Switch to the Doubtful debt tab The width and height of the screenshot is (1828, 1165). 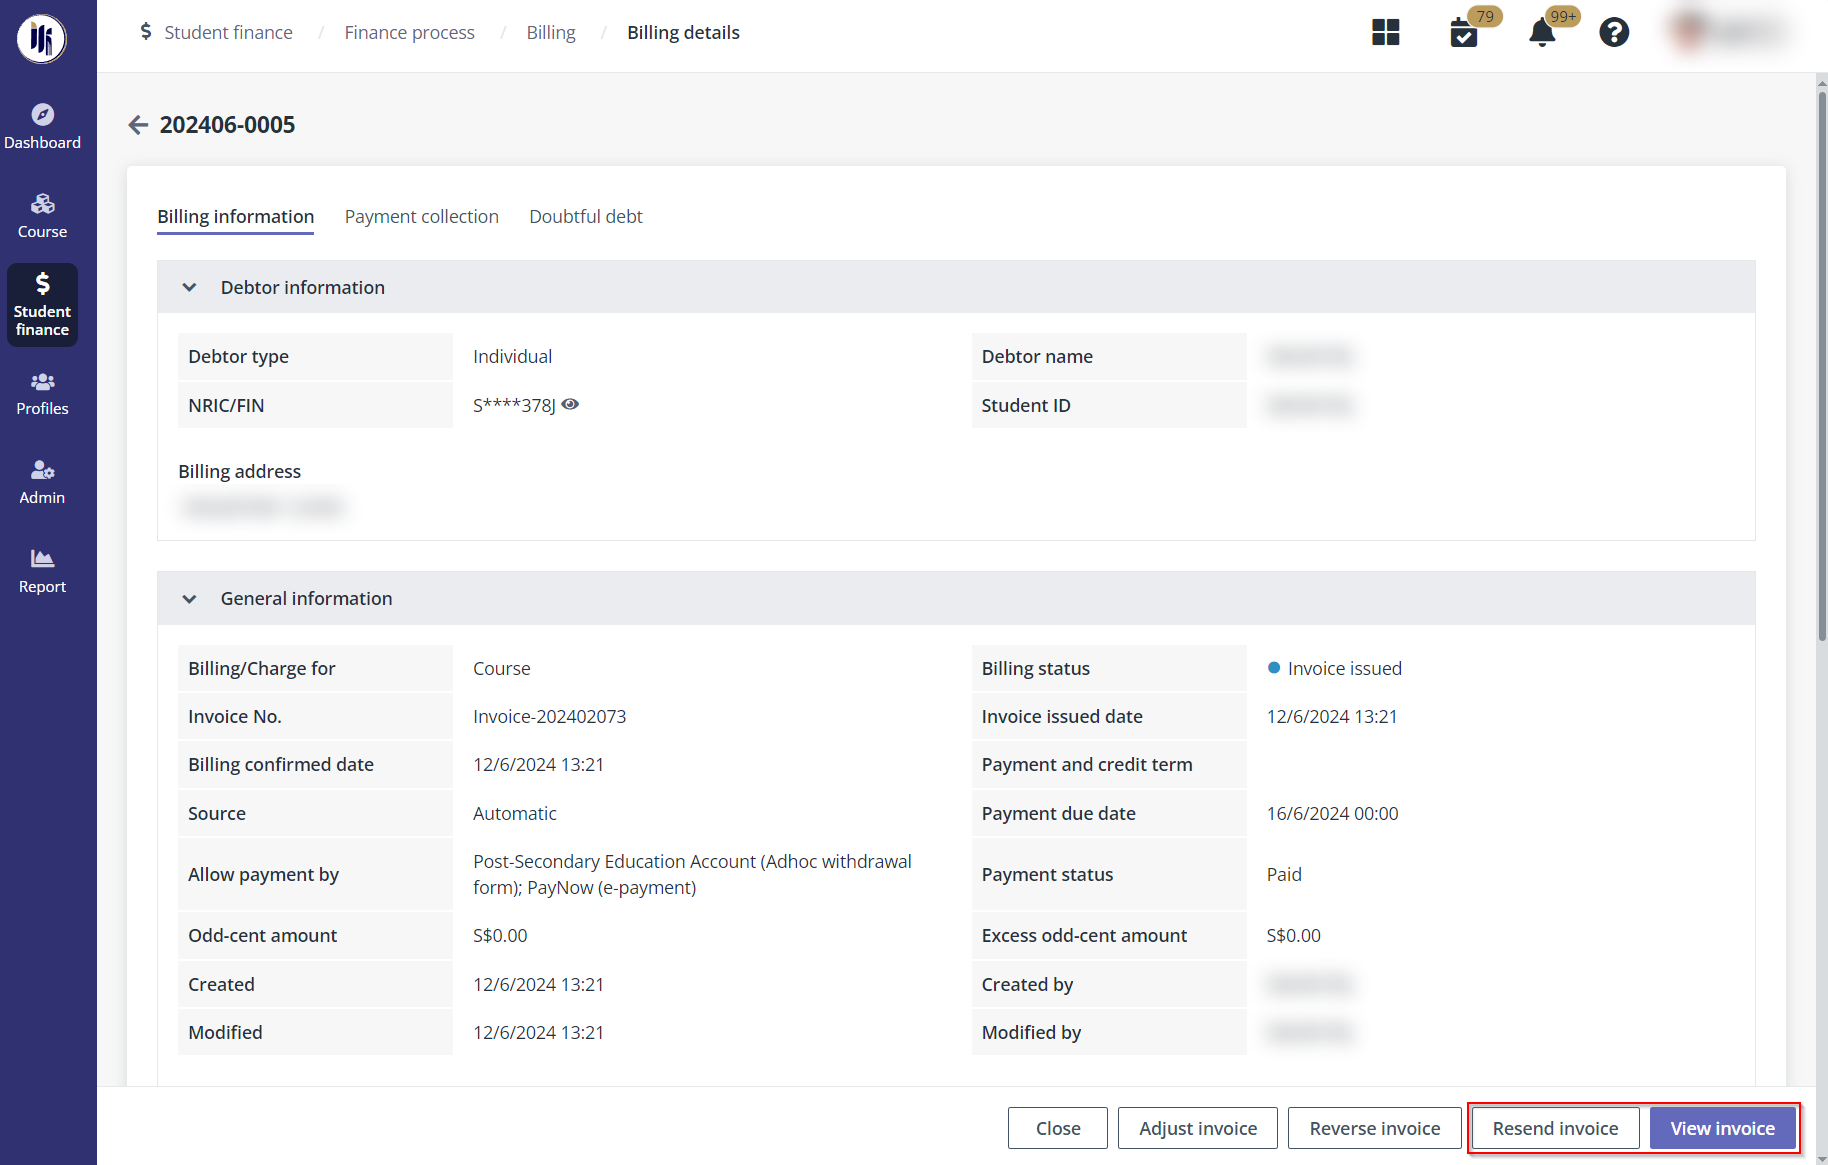tap(586, 217)
